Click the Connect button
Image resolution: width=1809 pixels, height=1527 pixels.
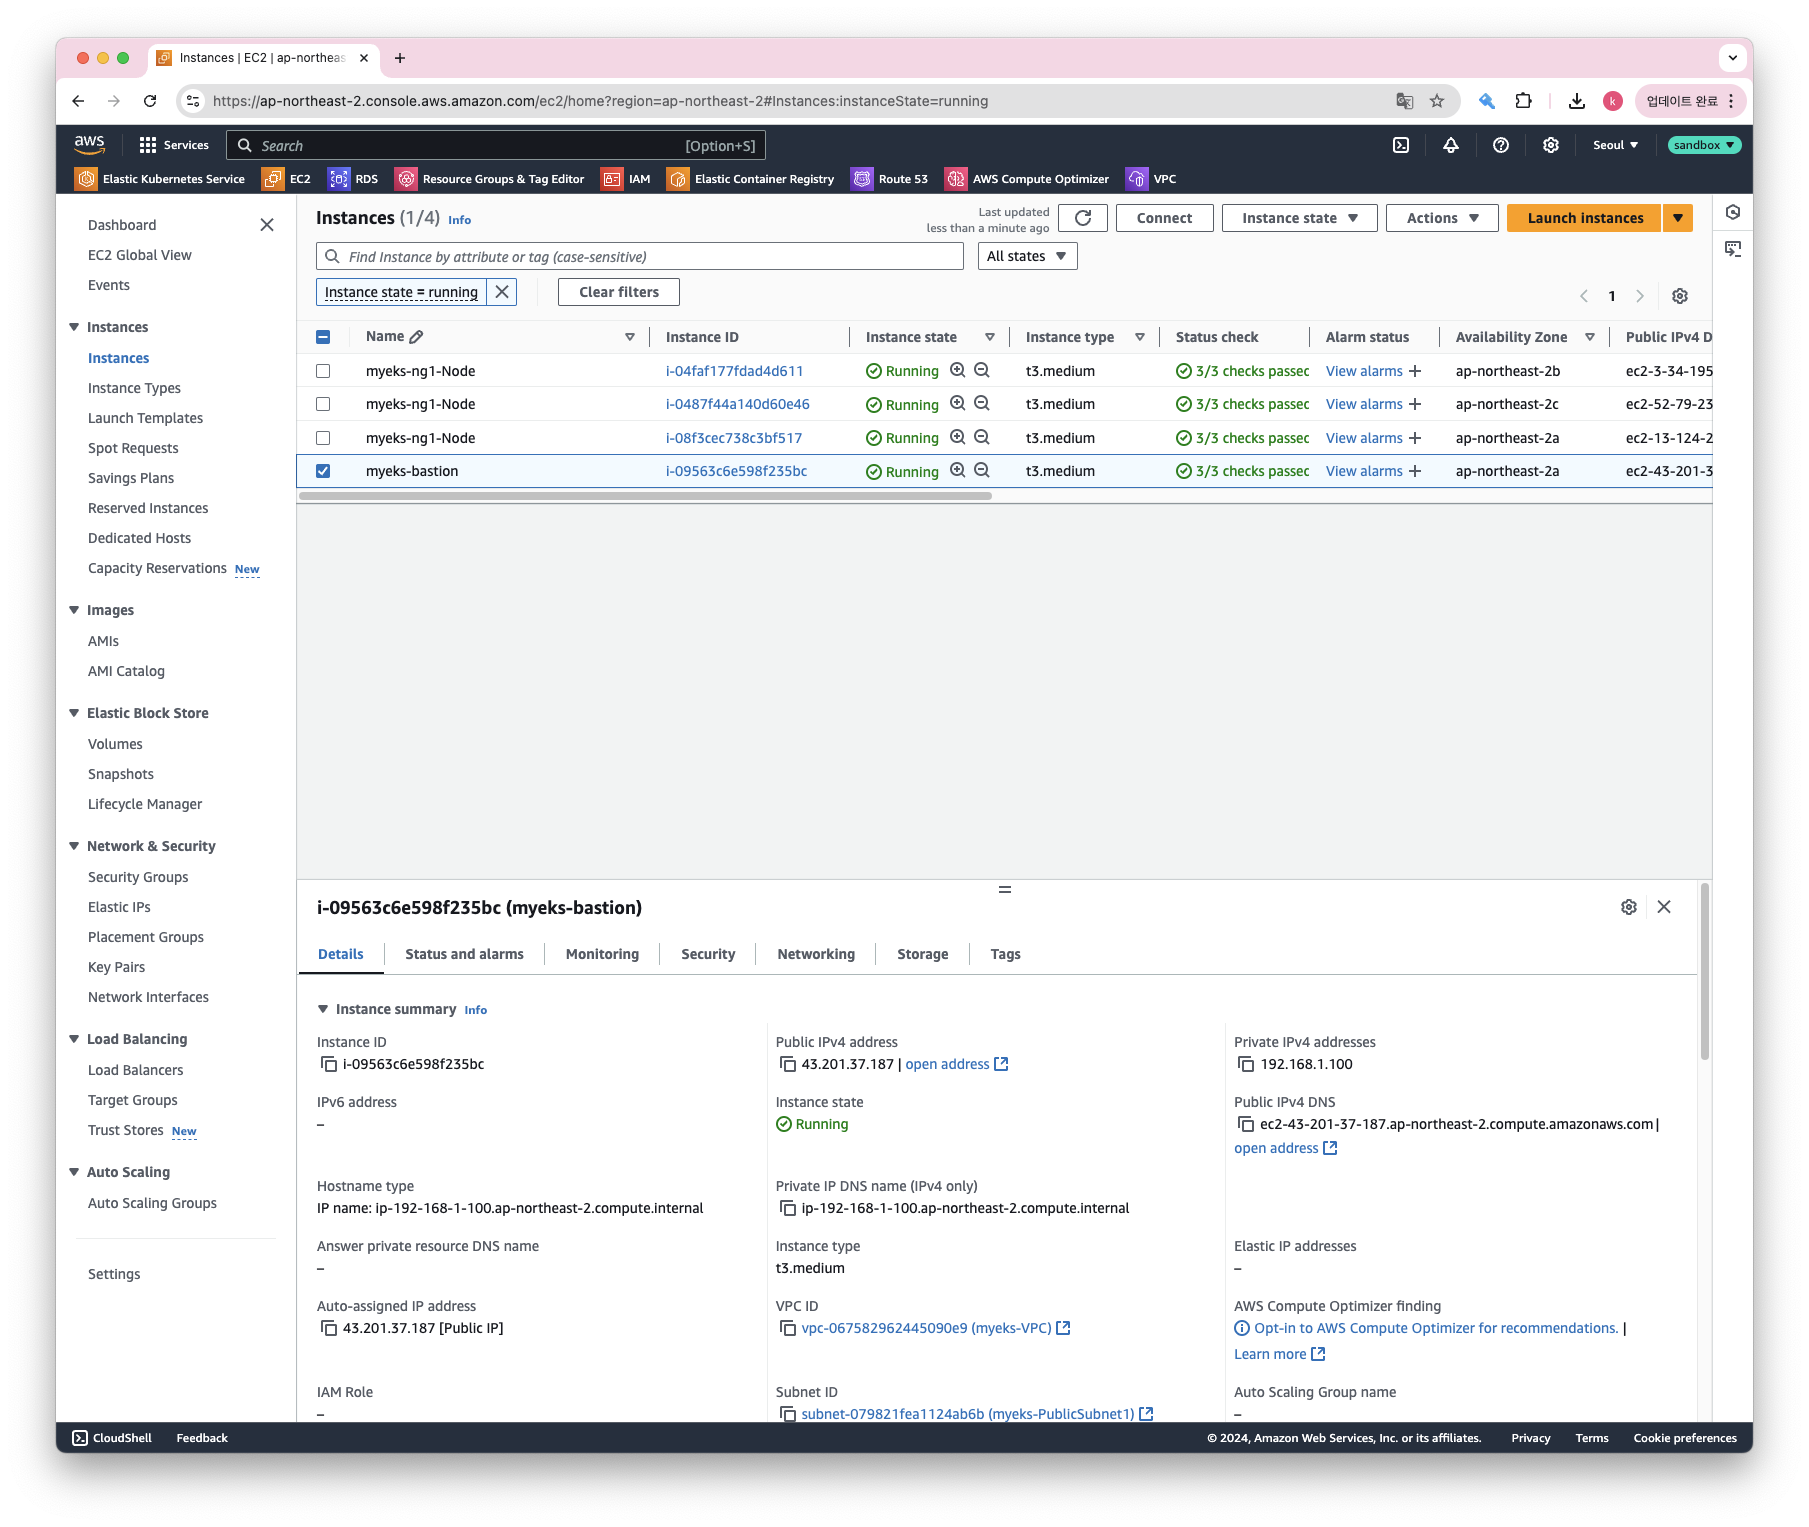(1164, 218)
